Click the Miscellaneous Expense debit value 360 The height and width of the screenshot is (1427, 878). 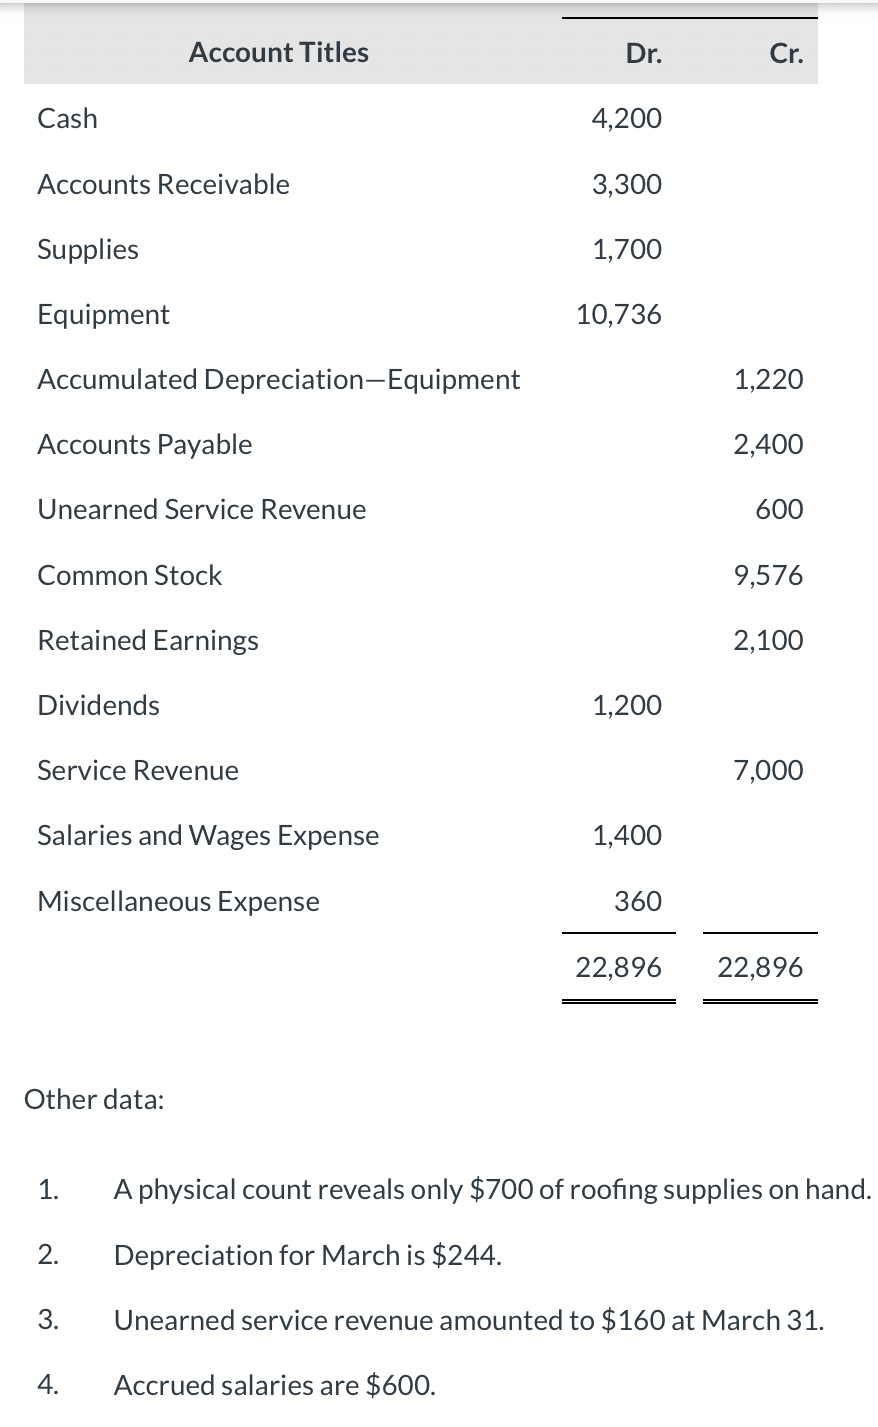tap(637, 901)
